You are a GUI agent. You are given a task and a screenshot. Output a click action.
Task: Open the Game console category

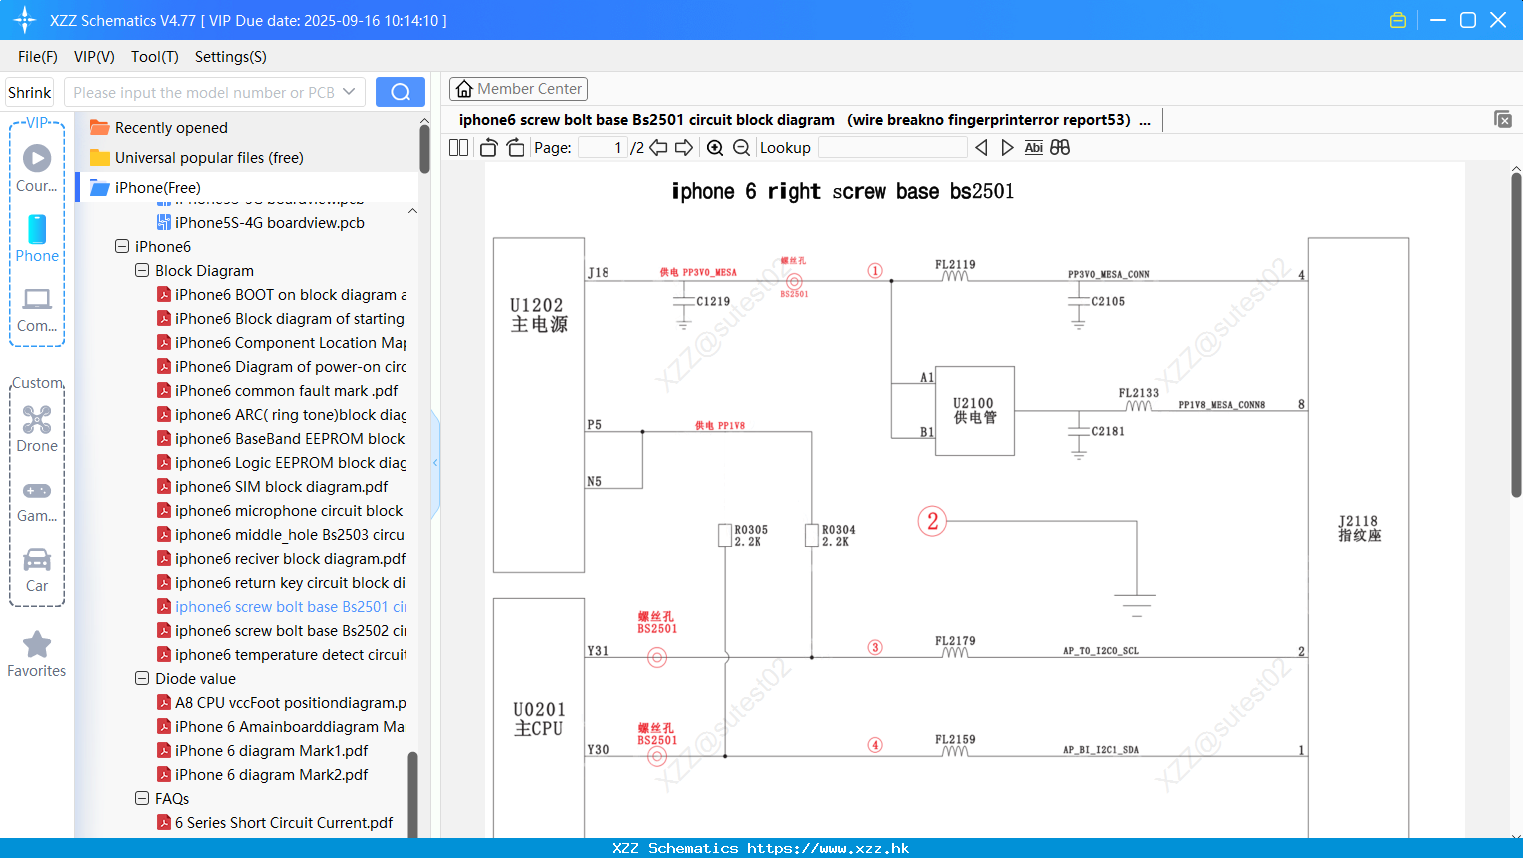[37, 500]
